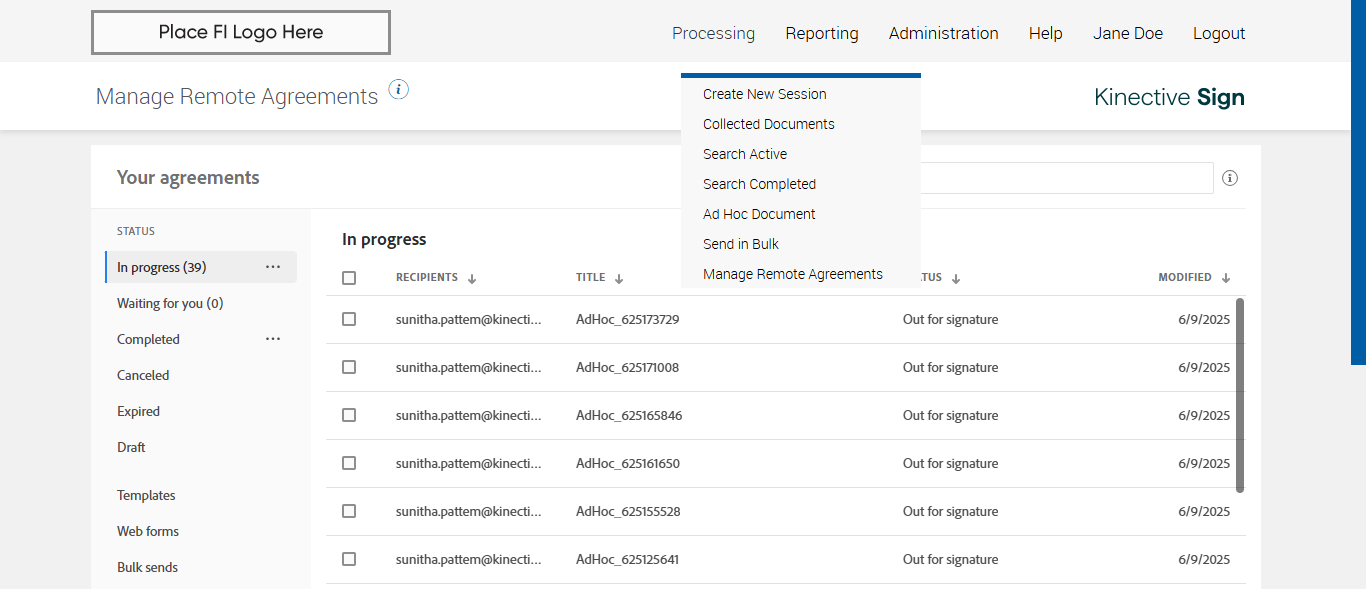
Task: Click info icon beside Manage Remote Agreements title
Action: pos(399,90)
